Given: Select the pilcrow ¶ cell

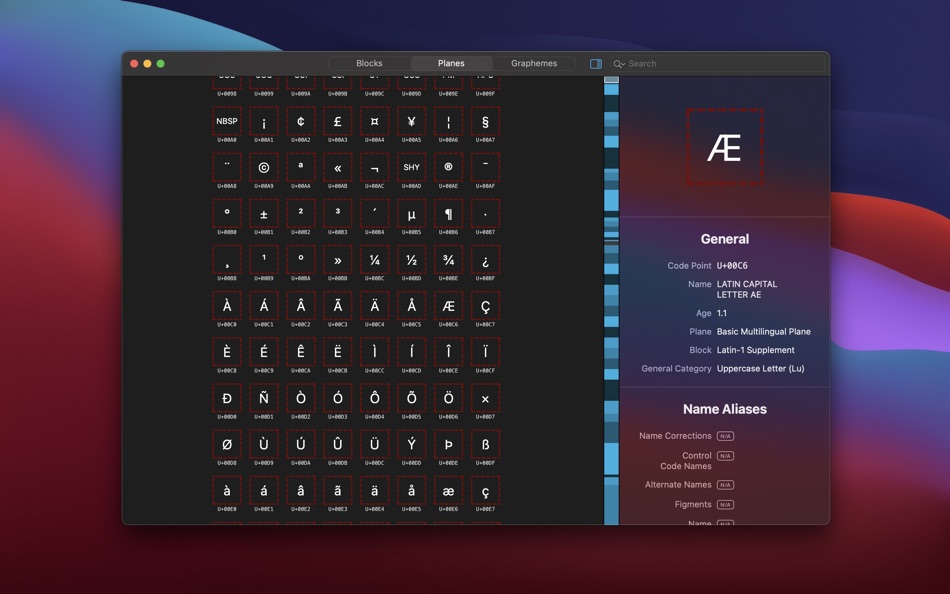Looking at the screenshot, I should pos(448,213).
